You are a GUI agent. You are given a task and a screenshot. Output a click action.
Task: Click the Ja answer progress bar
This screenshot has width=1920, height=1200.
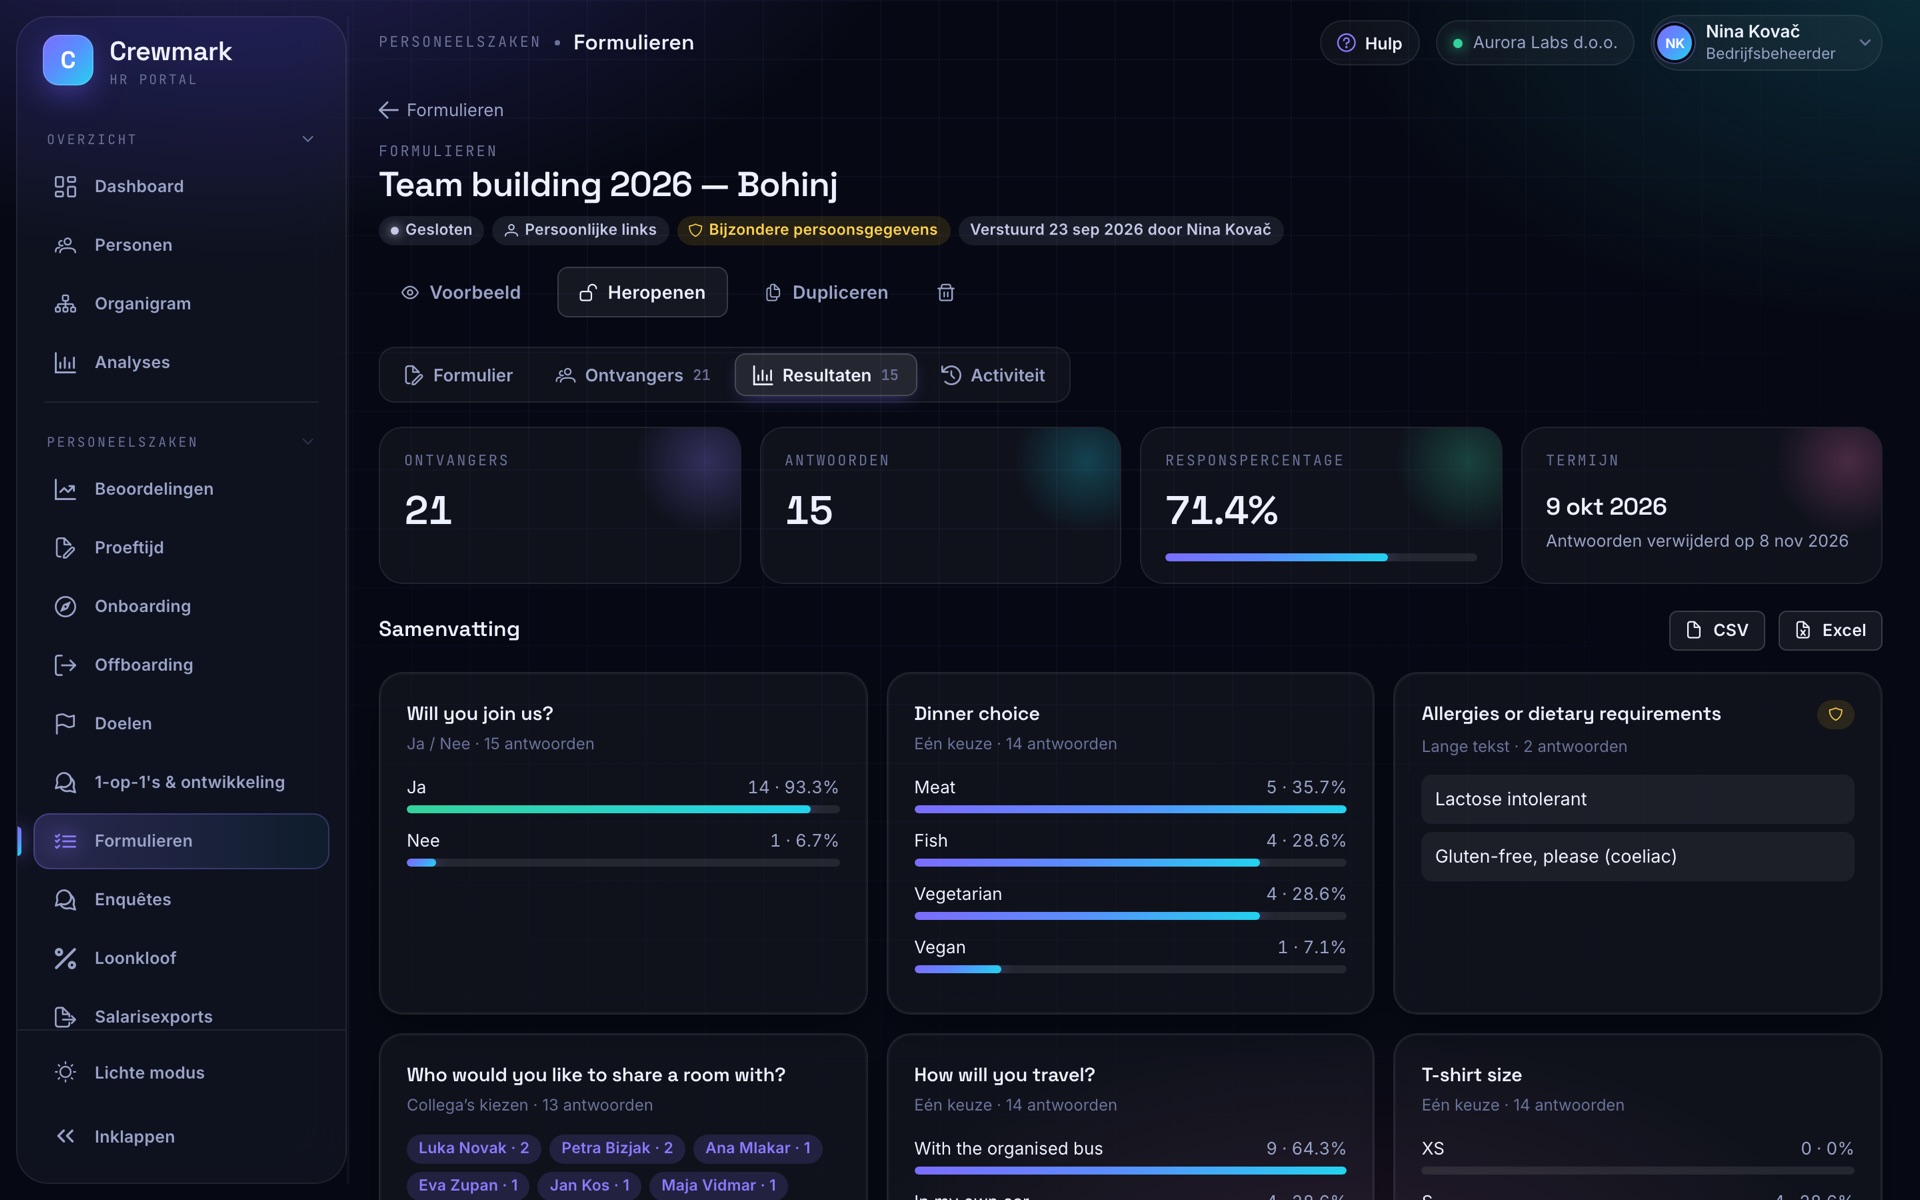[x=623, y=809]
